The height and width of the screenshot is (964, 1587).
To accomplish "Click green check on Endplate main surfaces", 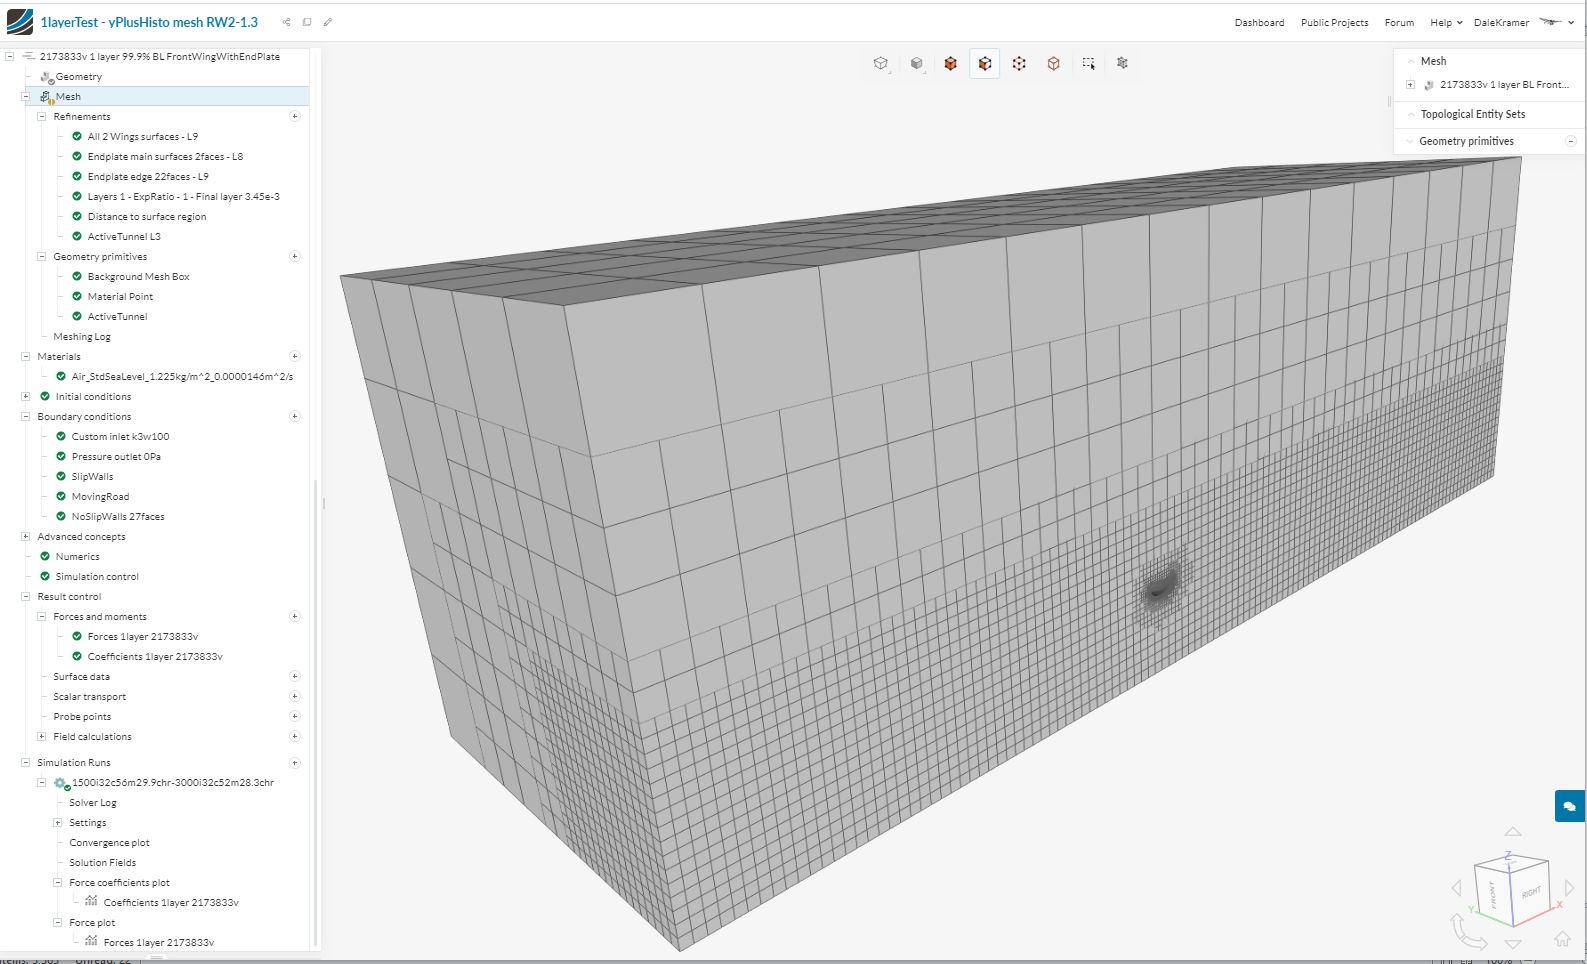I will pos(77,156).
